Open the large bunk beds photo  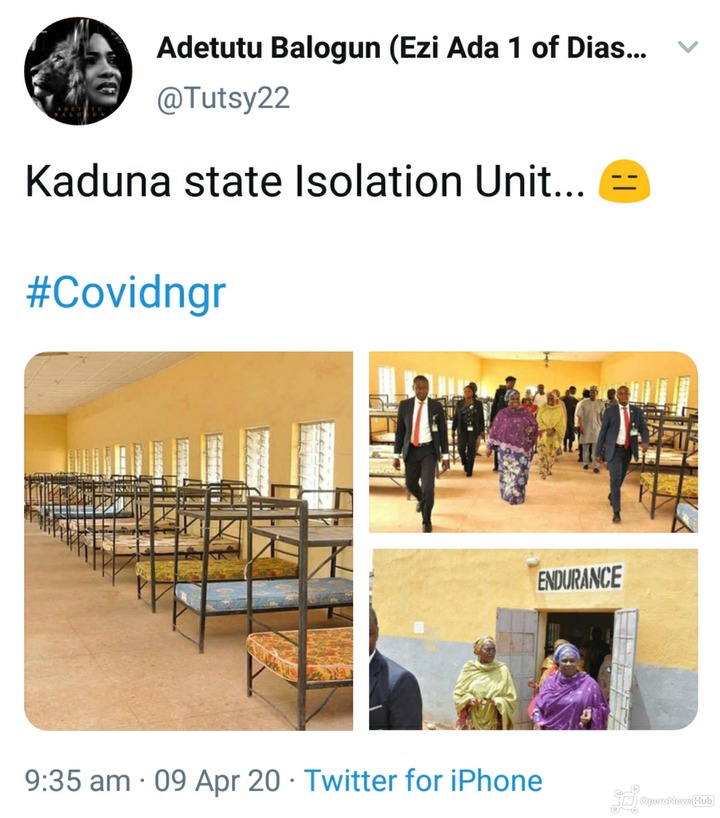tap(189, 541)
